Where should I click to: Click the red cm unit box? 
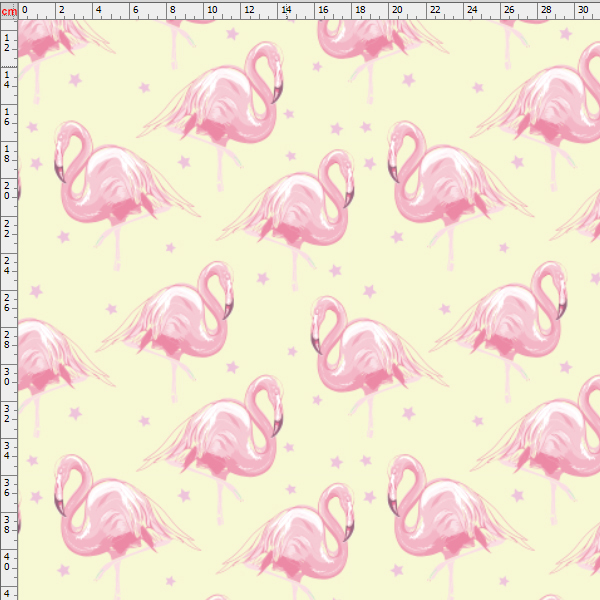[x=9, y=11]
